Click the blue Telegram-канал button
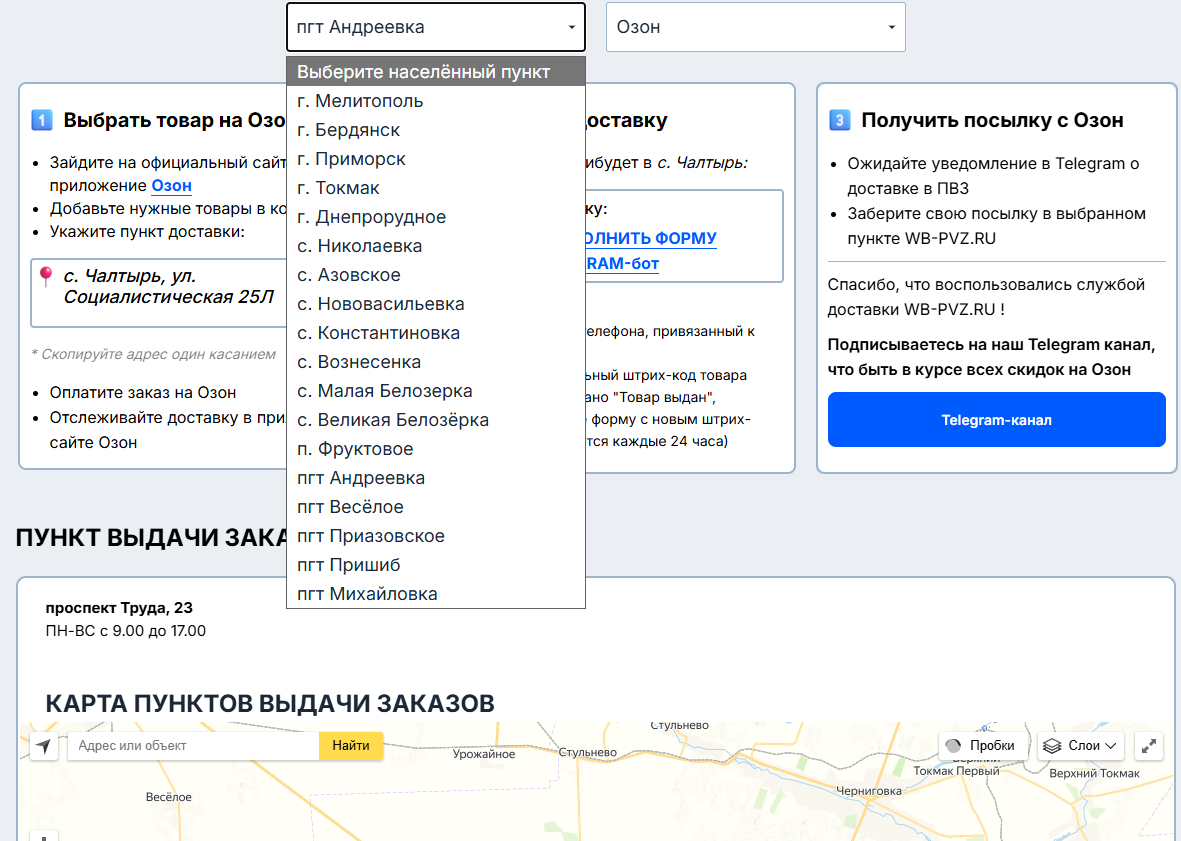 tap(996, 419)
